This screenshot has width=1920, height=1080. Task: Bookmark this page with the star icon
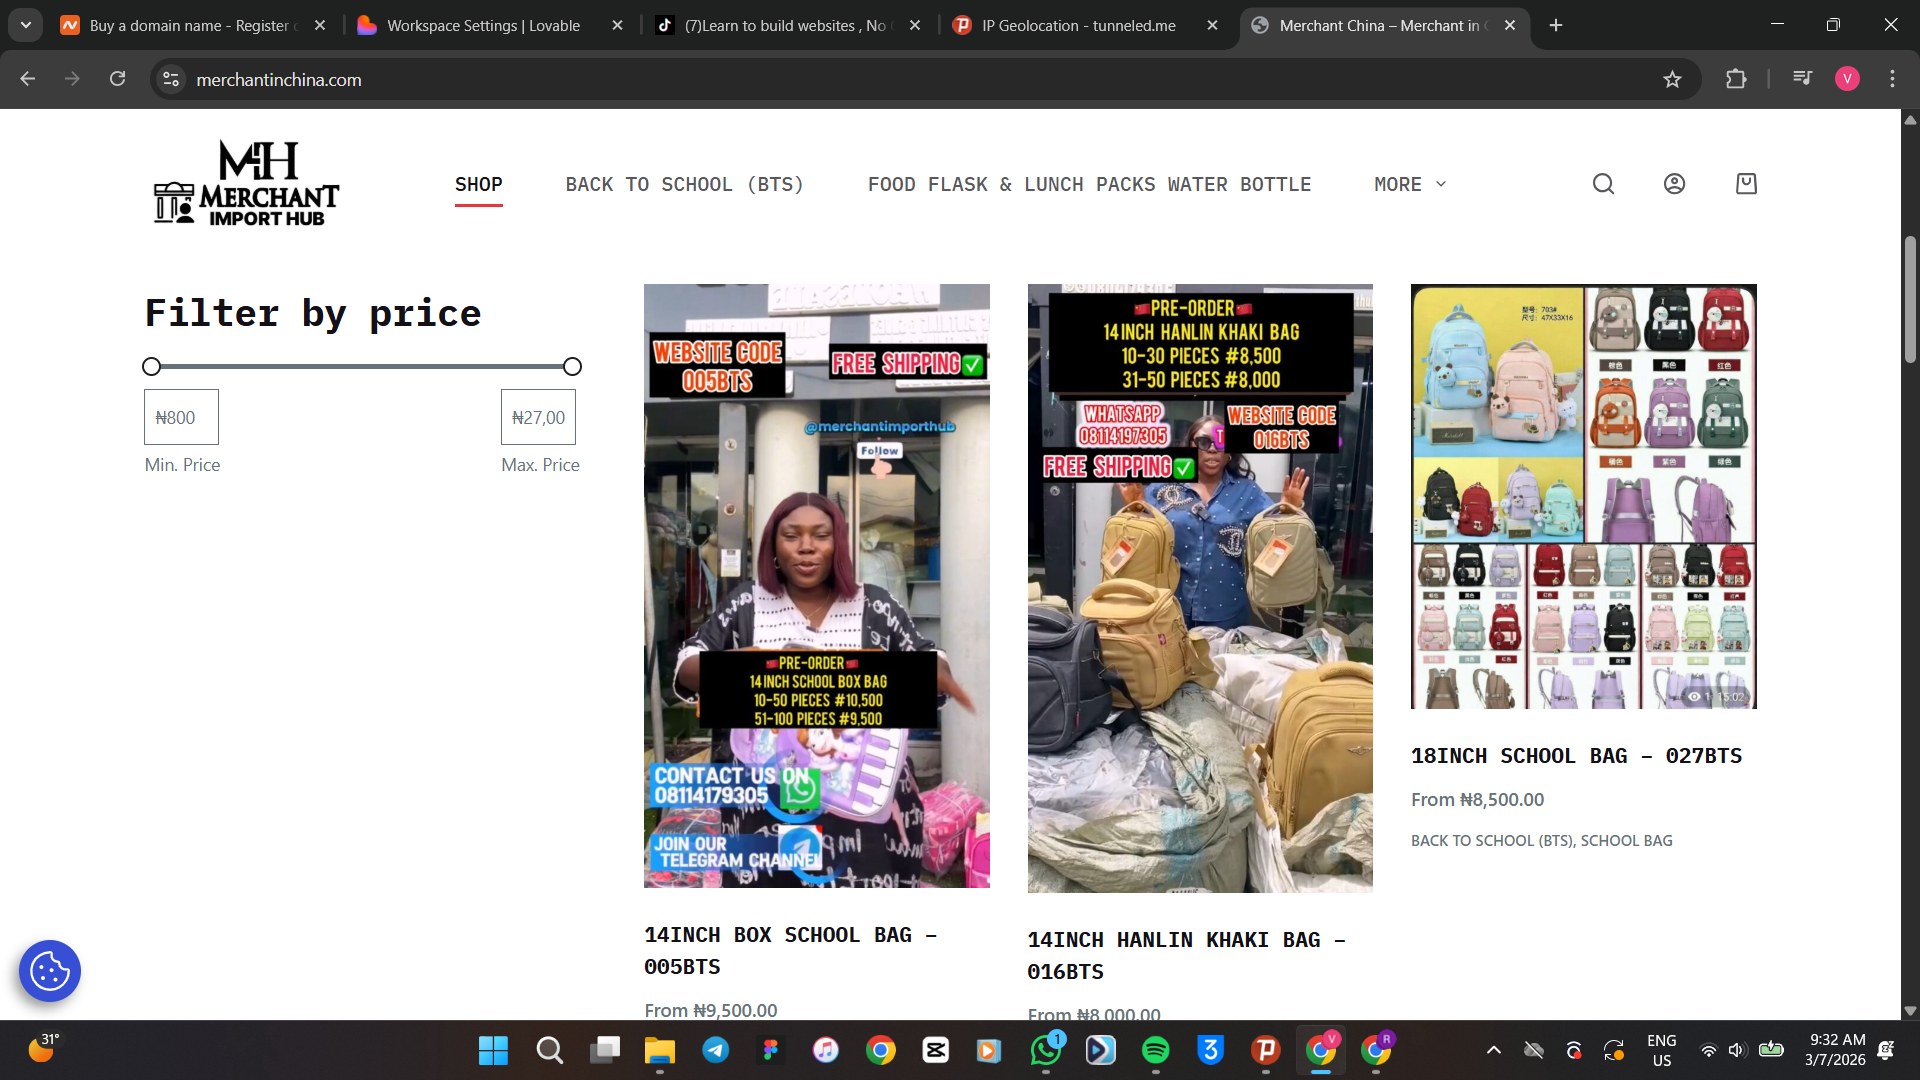point(1672,79)
